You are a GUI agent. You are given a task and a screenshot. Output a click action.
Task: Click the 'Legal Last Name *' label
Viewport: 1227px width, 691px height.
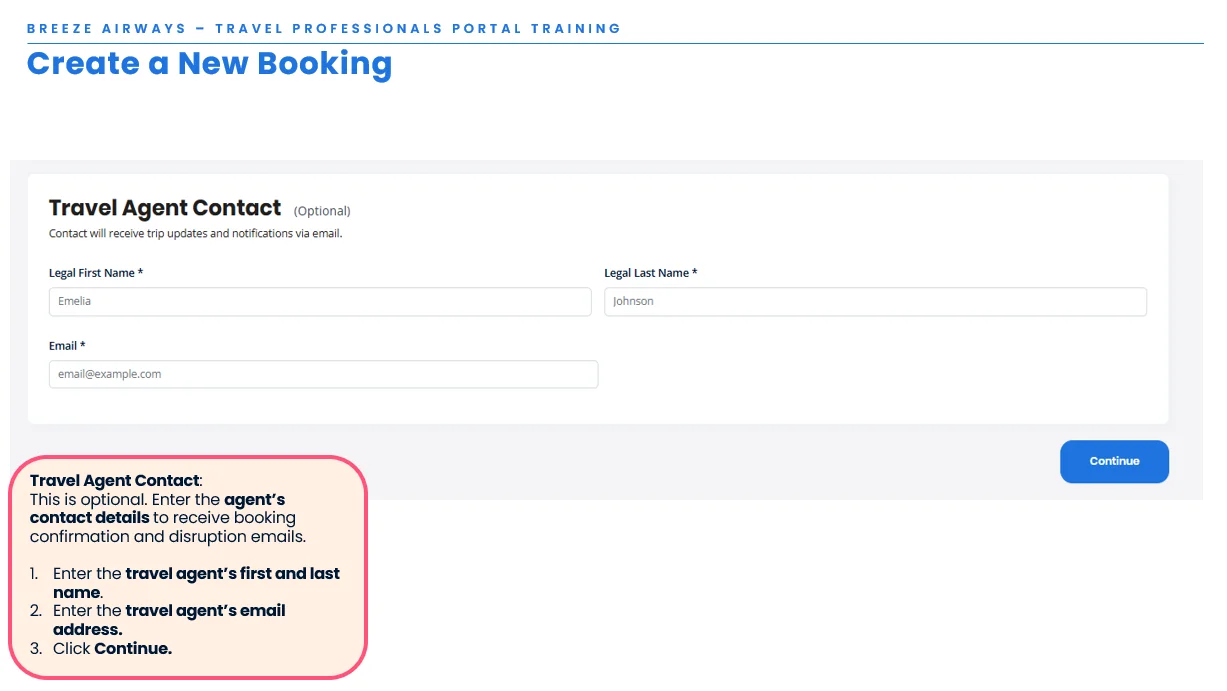point(651,273)
